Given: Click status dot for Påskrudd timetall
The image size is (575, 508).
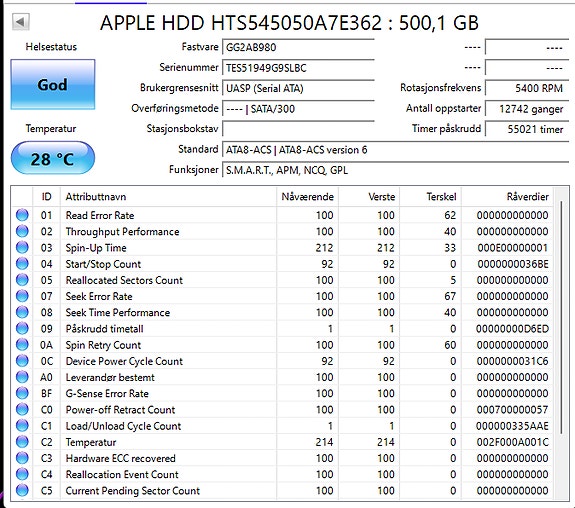Looking at the screenshot, I should click(22, 328).
